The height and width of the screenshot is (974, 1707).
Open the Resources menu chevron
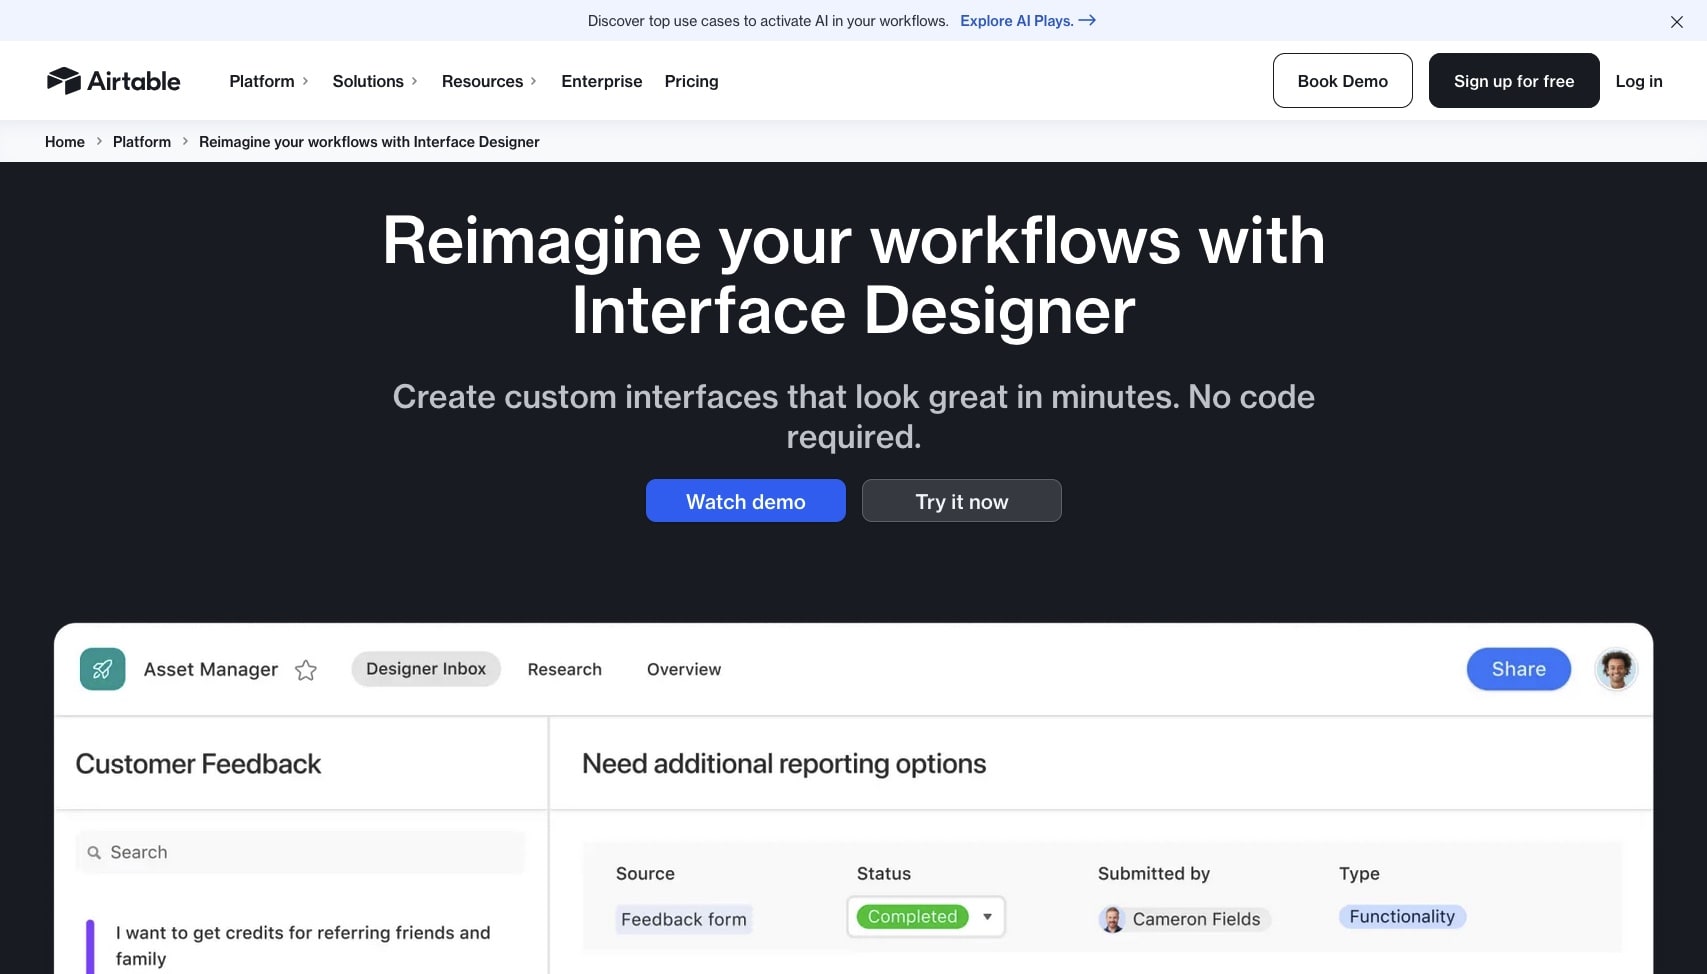535,81
